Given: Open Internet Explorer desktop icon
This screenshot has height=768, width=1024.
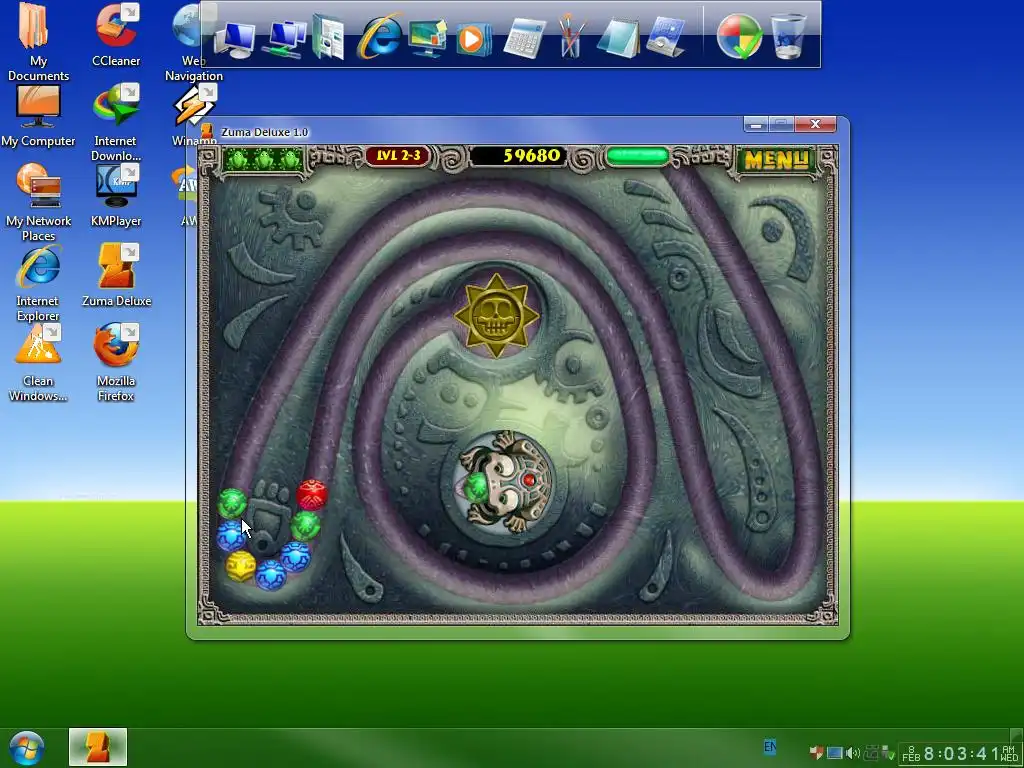Looking at the screenshot, I should click(x=38, y=283).
